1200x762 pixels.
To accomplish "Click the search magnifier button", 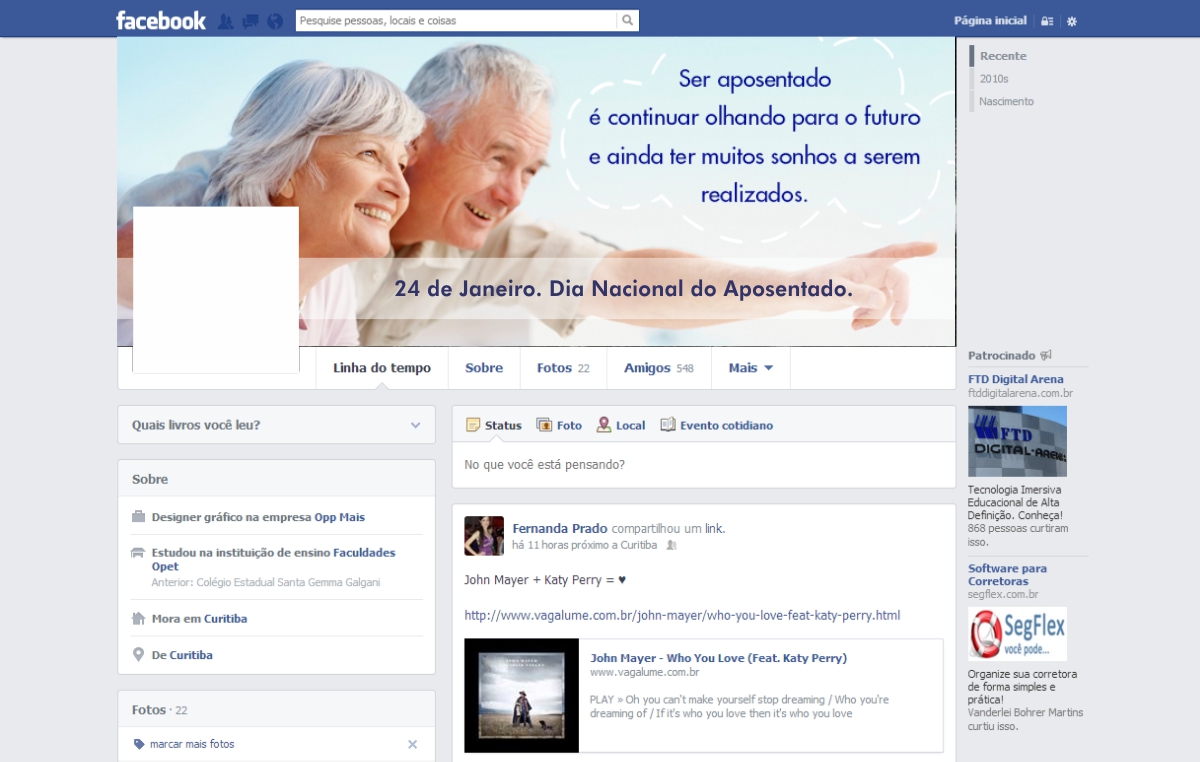I will pos(628,20).
